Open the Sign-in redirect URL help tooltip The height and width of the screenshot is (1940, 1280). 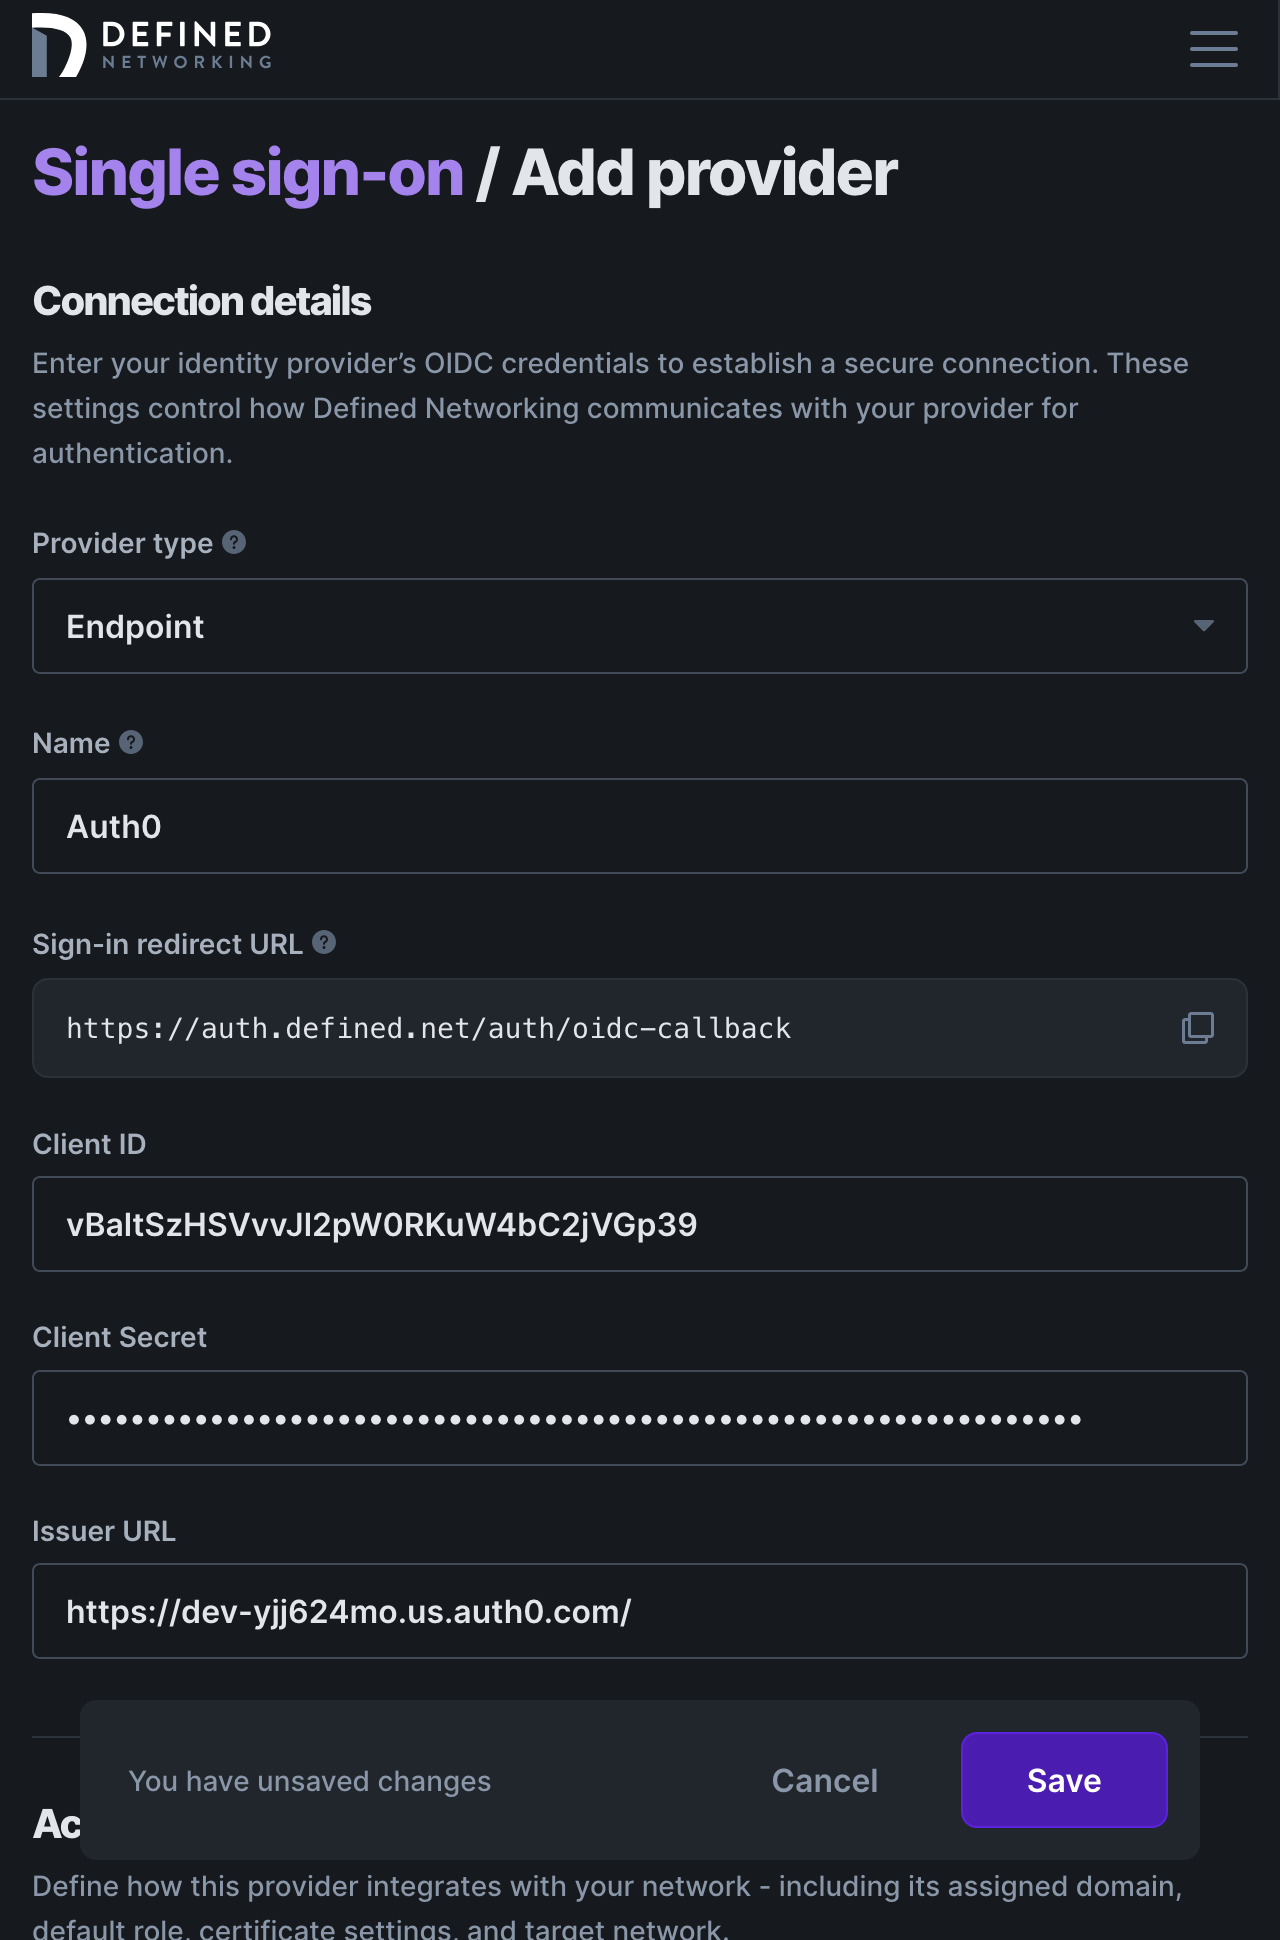(x=322, y=942)
